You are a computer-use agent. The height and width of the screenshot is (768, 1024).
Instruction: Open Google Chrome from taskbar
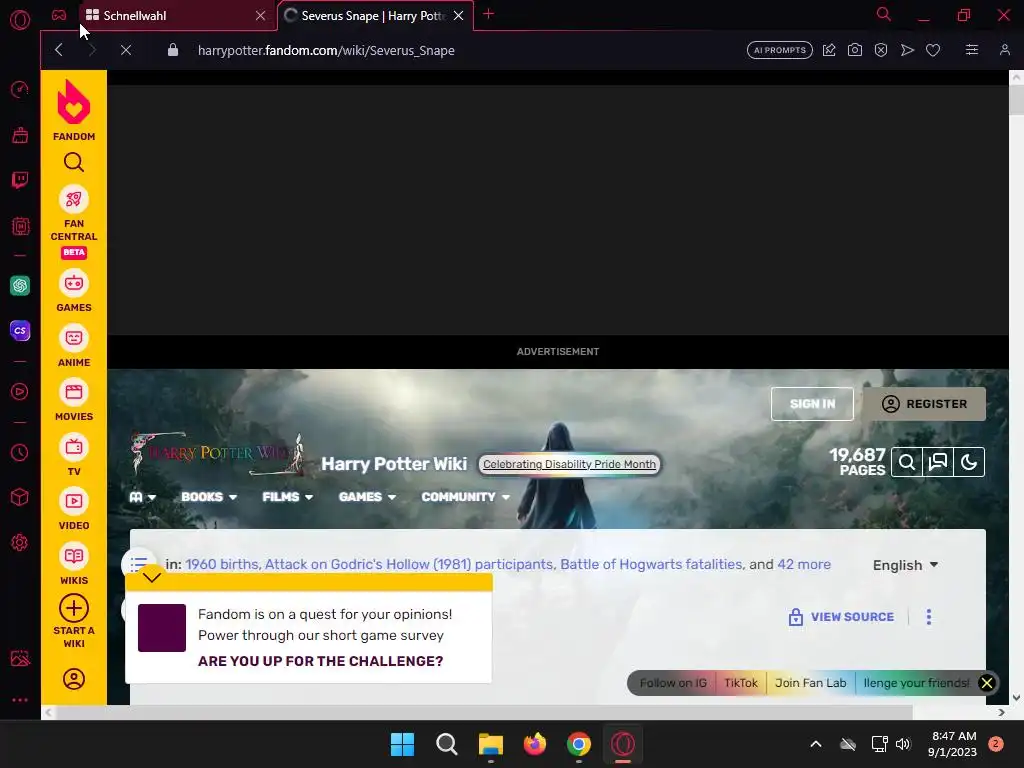(579, 744)
